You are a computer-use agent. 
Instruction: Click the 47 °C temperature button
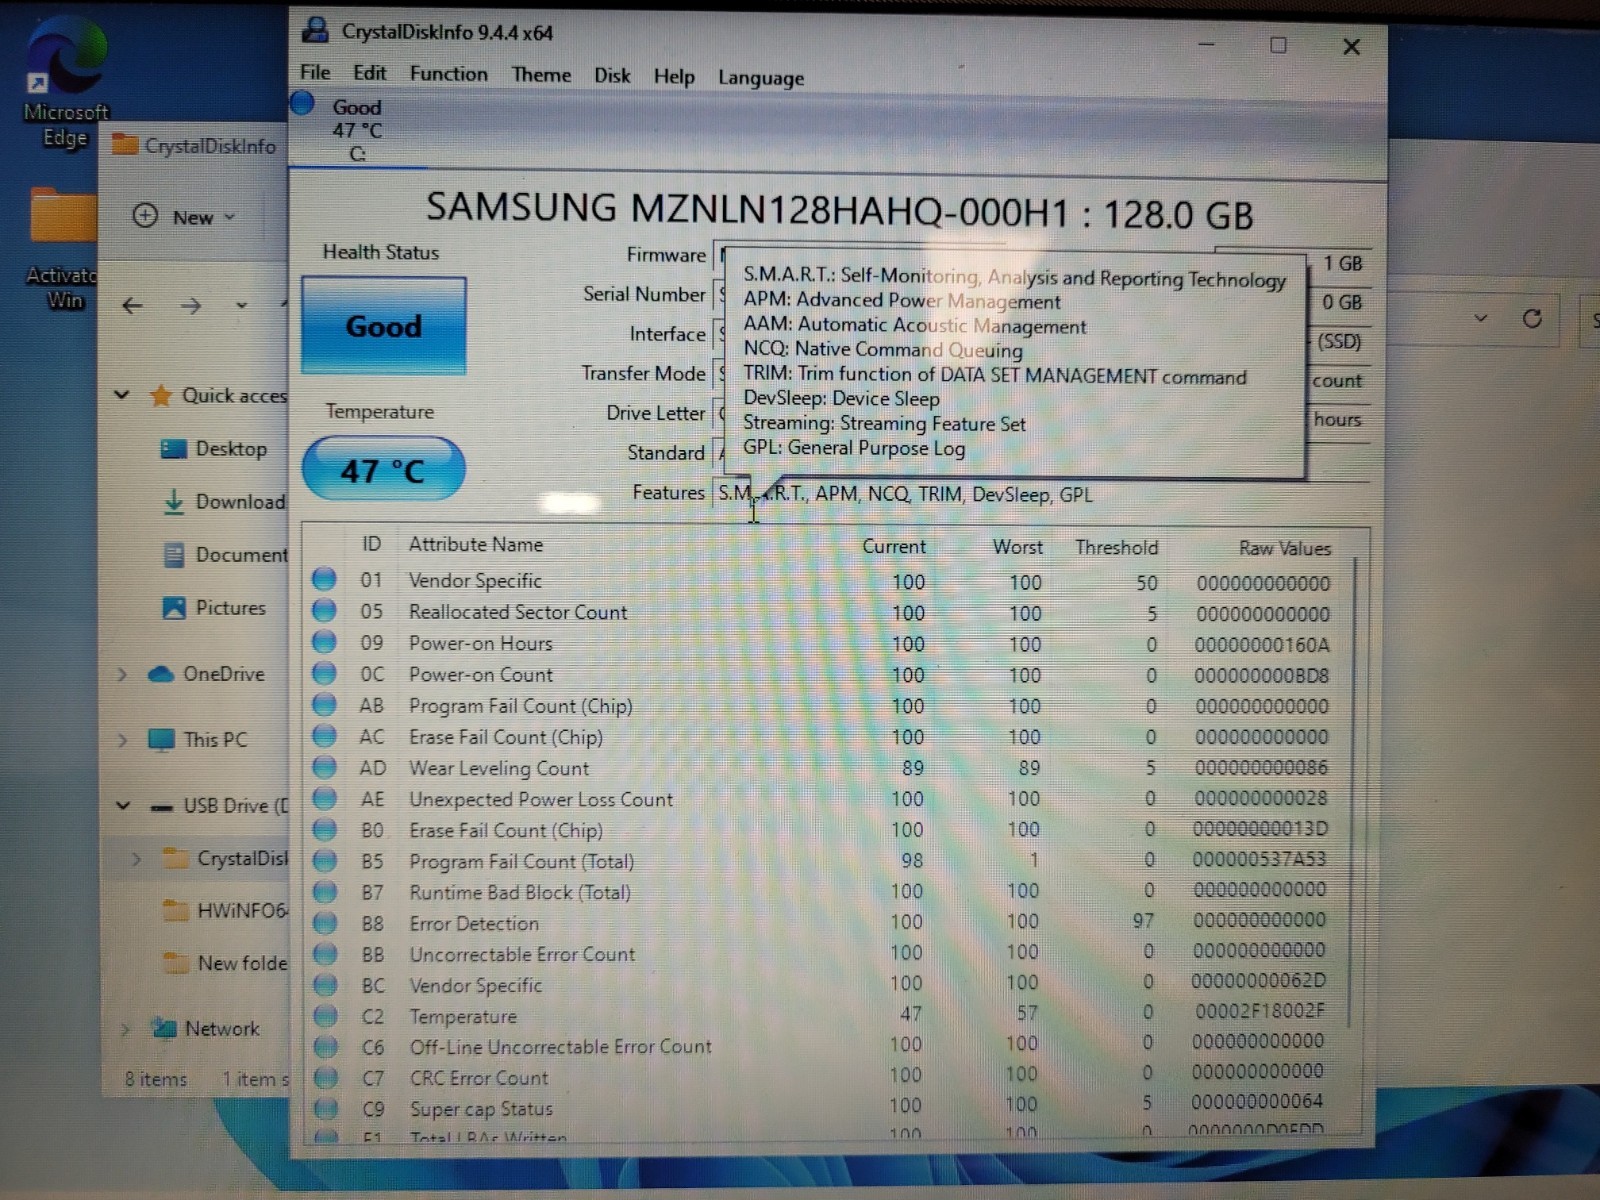tap(383, 469)
